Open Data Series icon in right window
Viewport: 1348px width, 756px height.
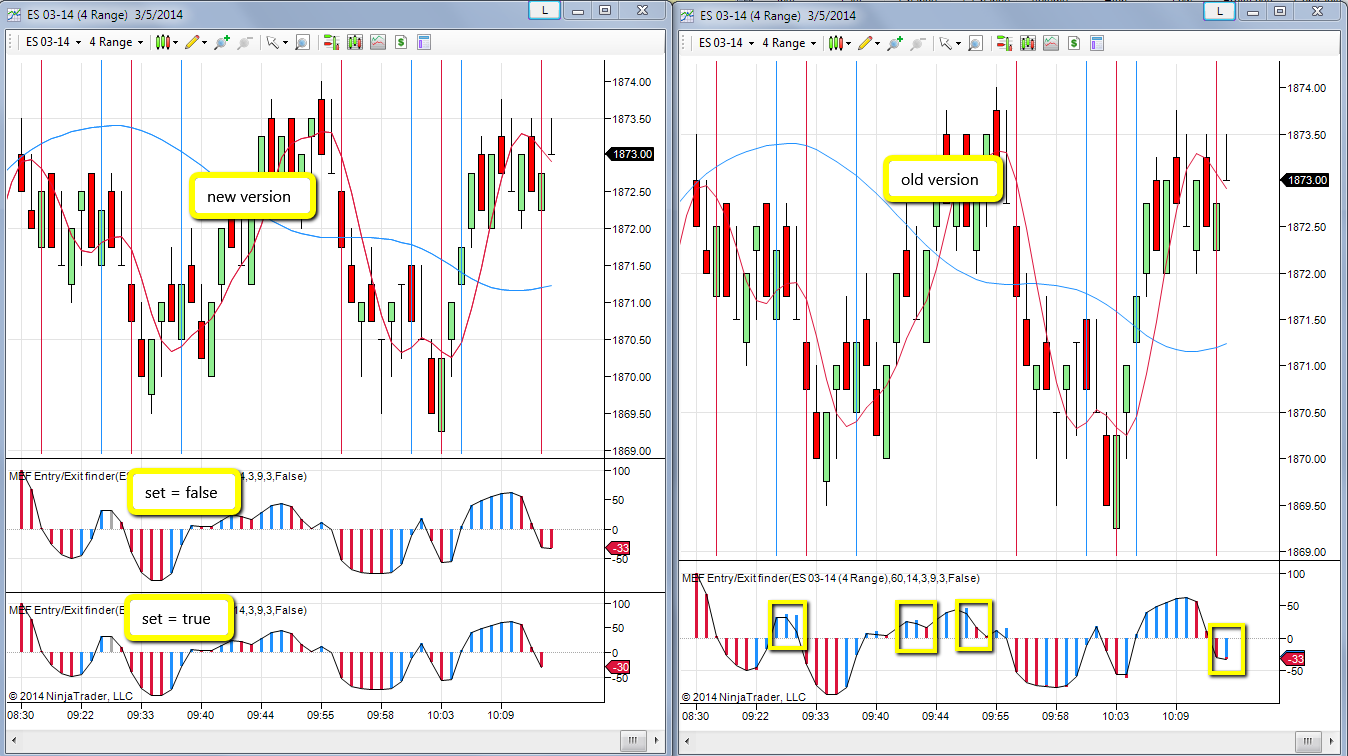(x=1027, y=43)
